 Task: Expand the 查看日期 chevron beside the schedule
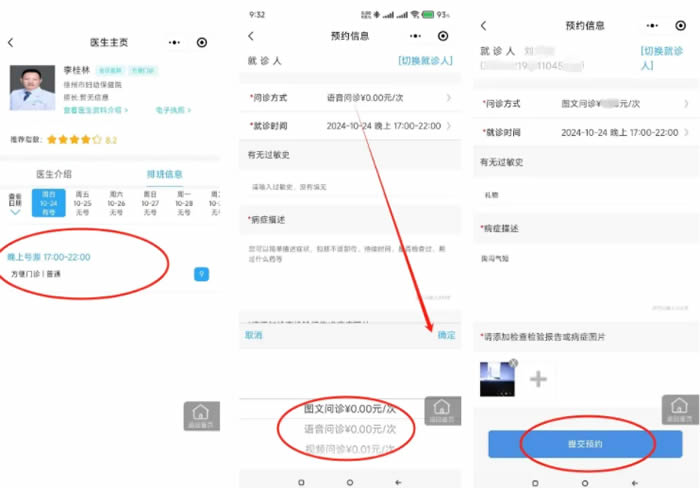[x=15, y=212]
